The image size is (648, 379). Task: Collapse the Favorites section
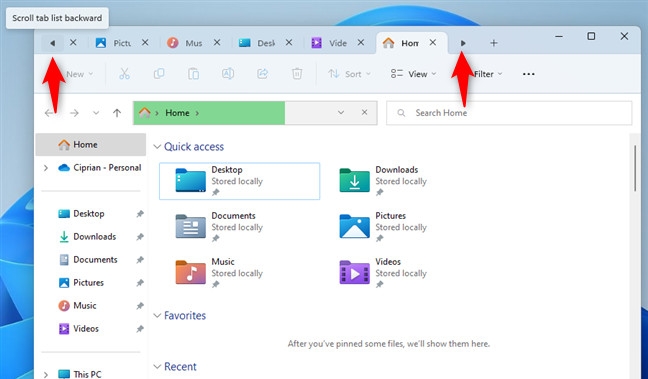pos(157,316)
